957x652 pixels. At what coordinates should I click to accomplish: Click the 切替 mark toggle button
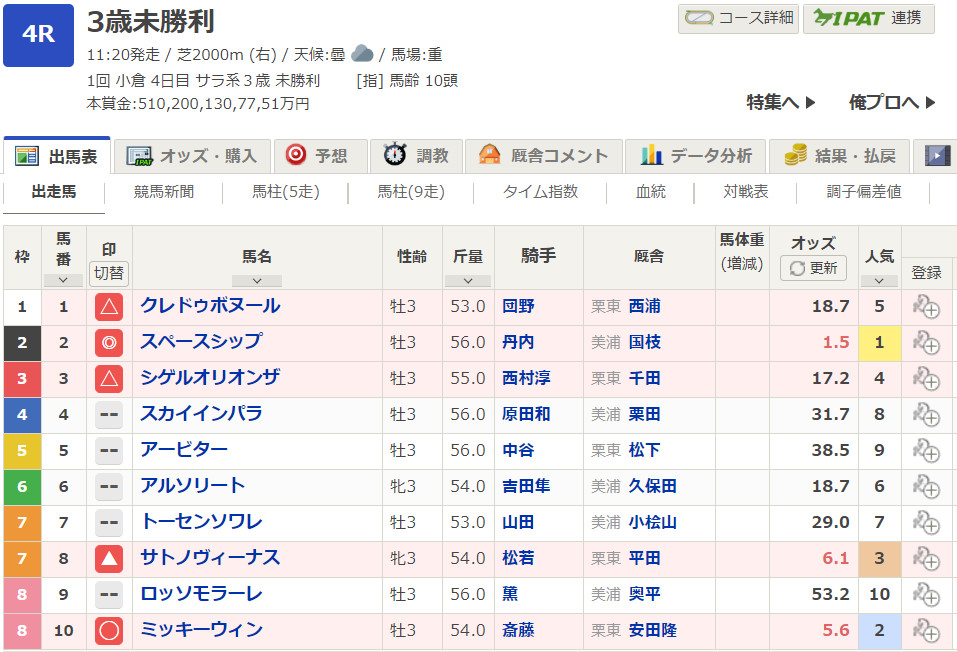[x=109, y=273]
